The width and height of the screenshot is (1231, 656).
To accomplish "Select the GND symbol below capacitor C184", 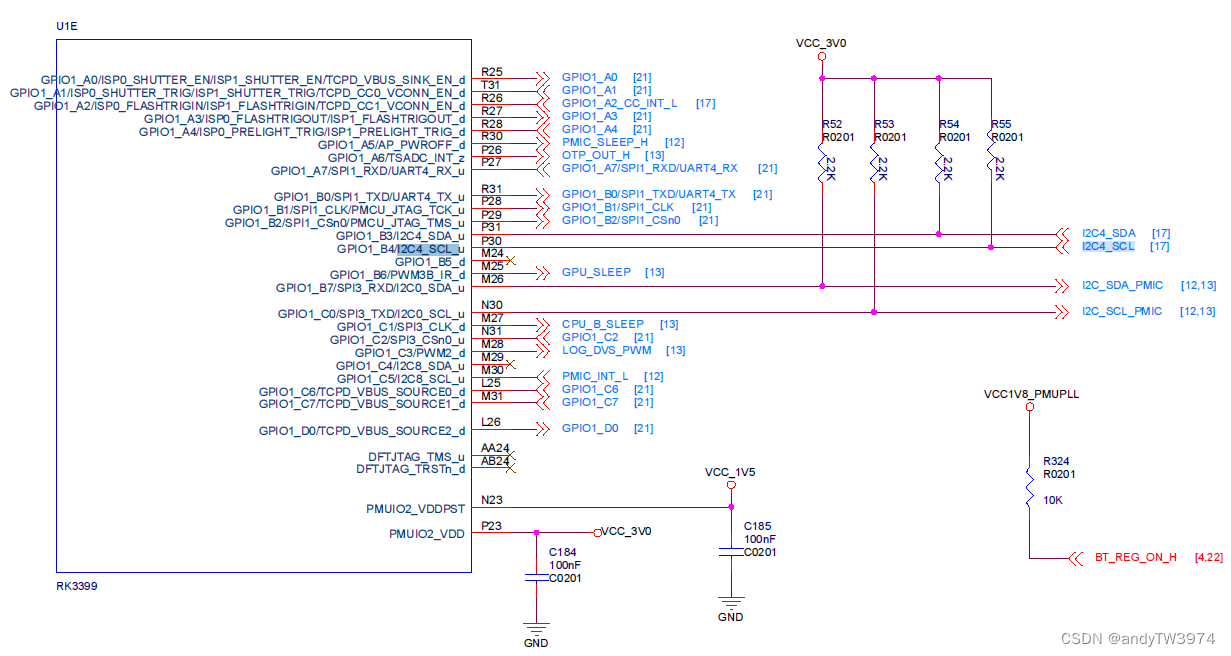I will click(536, 630).
